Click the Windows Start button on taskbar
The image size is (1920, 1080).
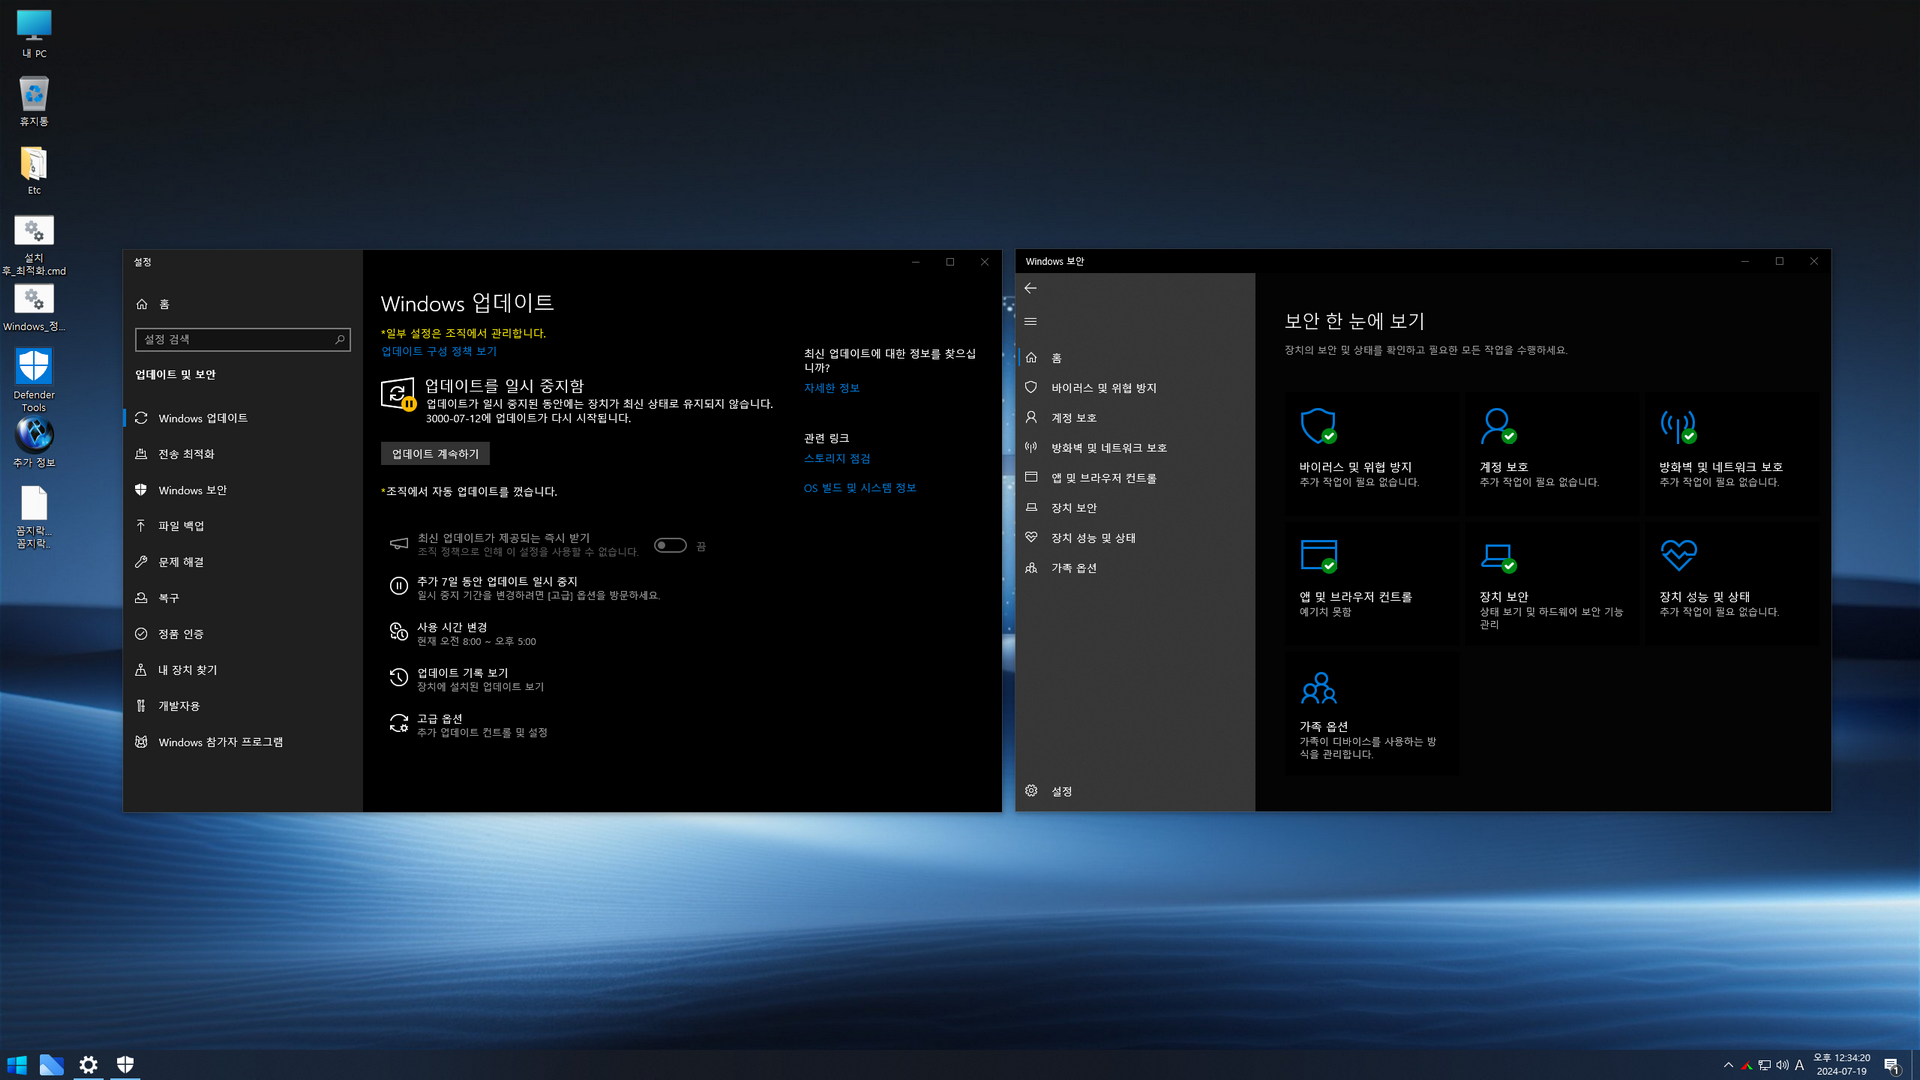click(x=17, y=1065)
